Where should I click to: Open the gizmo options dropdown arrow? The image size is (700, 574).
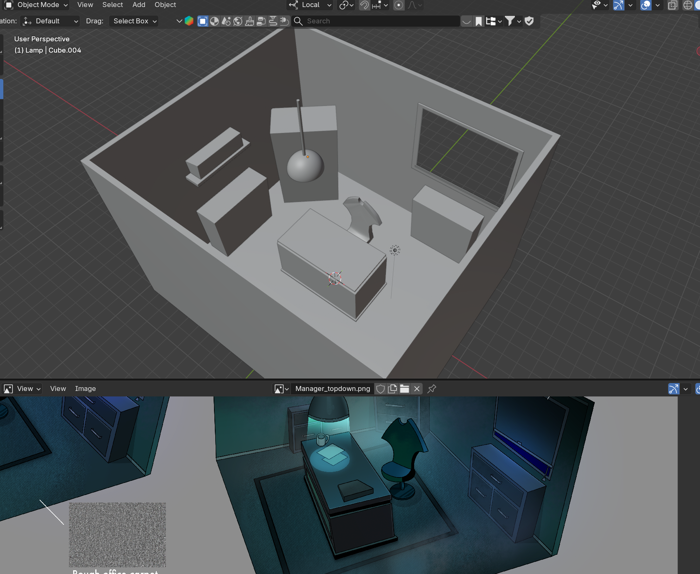[630, 5]
